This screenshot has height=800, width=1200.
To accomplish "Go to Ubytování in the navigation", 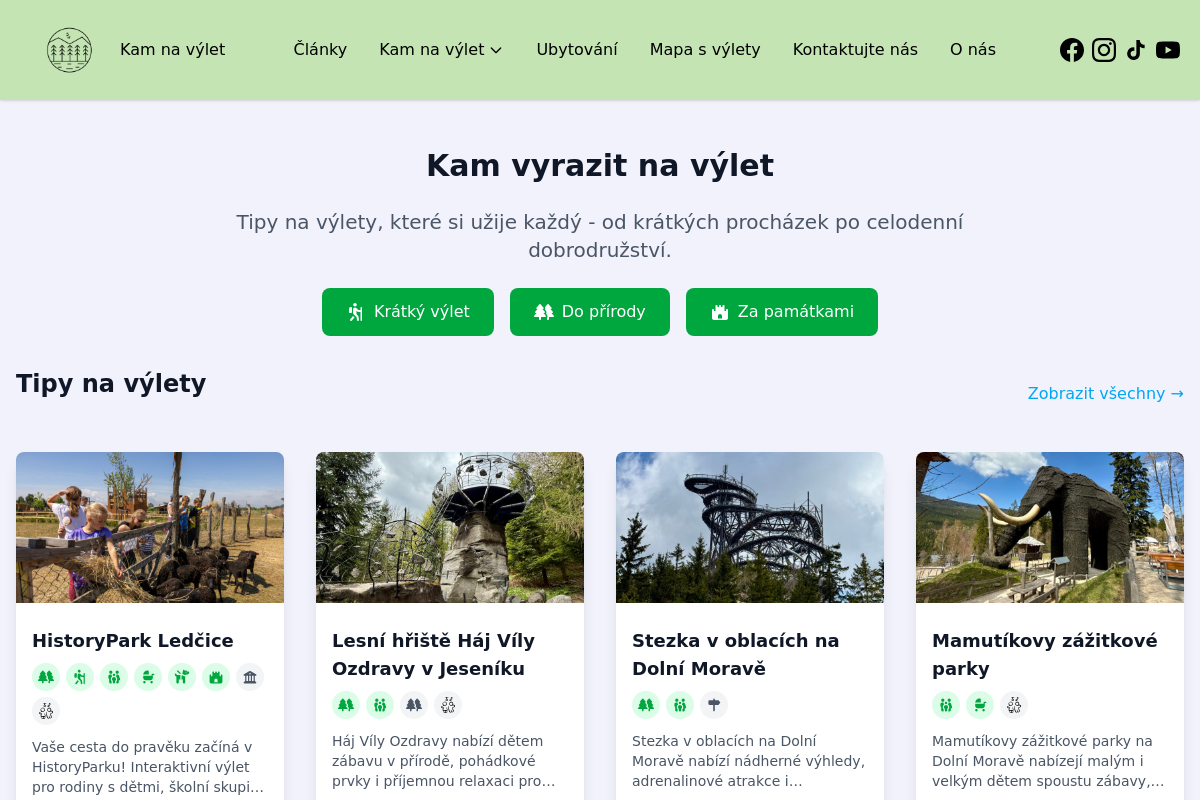I will [x=577, y=50].
